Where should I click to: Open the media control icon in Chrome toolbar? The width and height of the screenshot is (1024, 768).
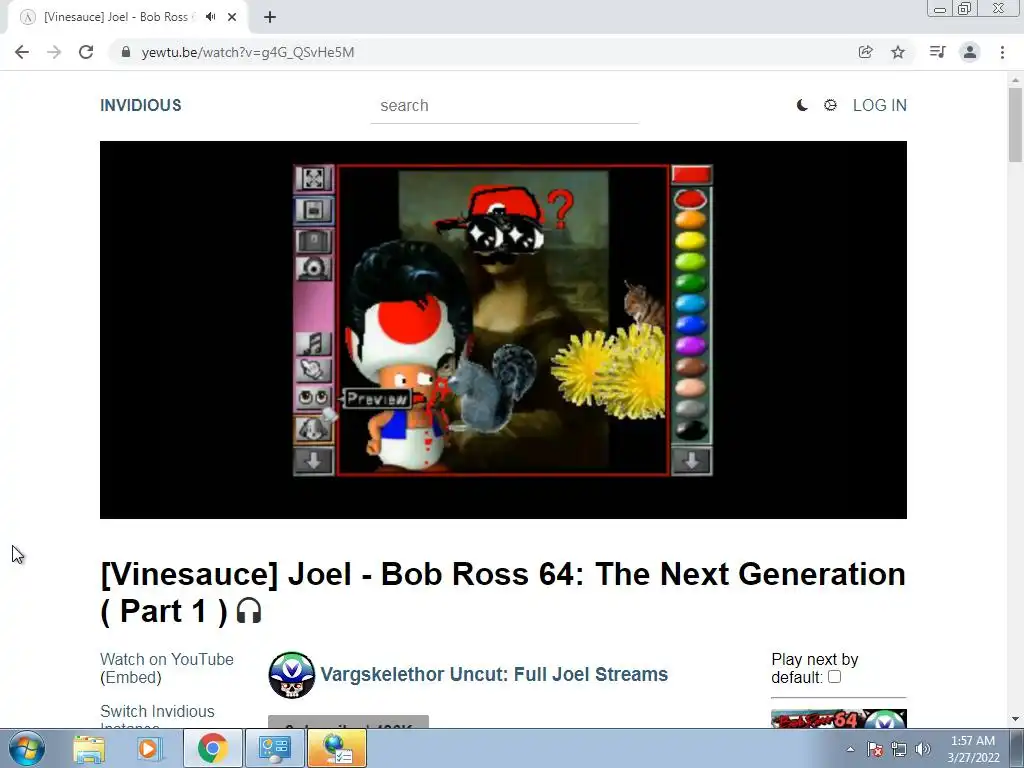point(937,52)
